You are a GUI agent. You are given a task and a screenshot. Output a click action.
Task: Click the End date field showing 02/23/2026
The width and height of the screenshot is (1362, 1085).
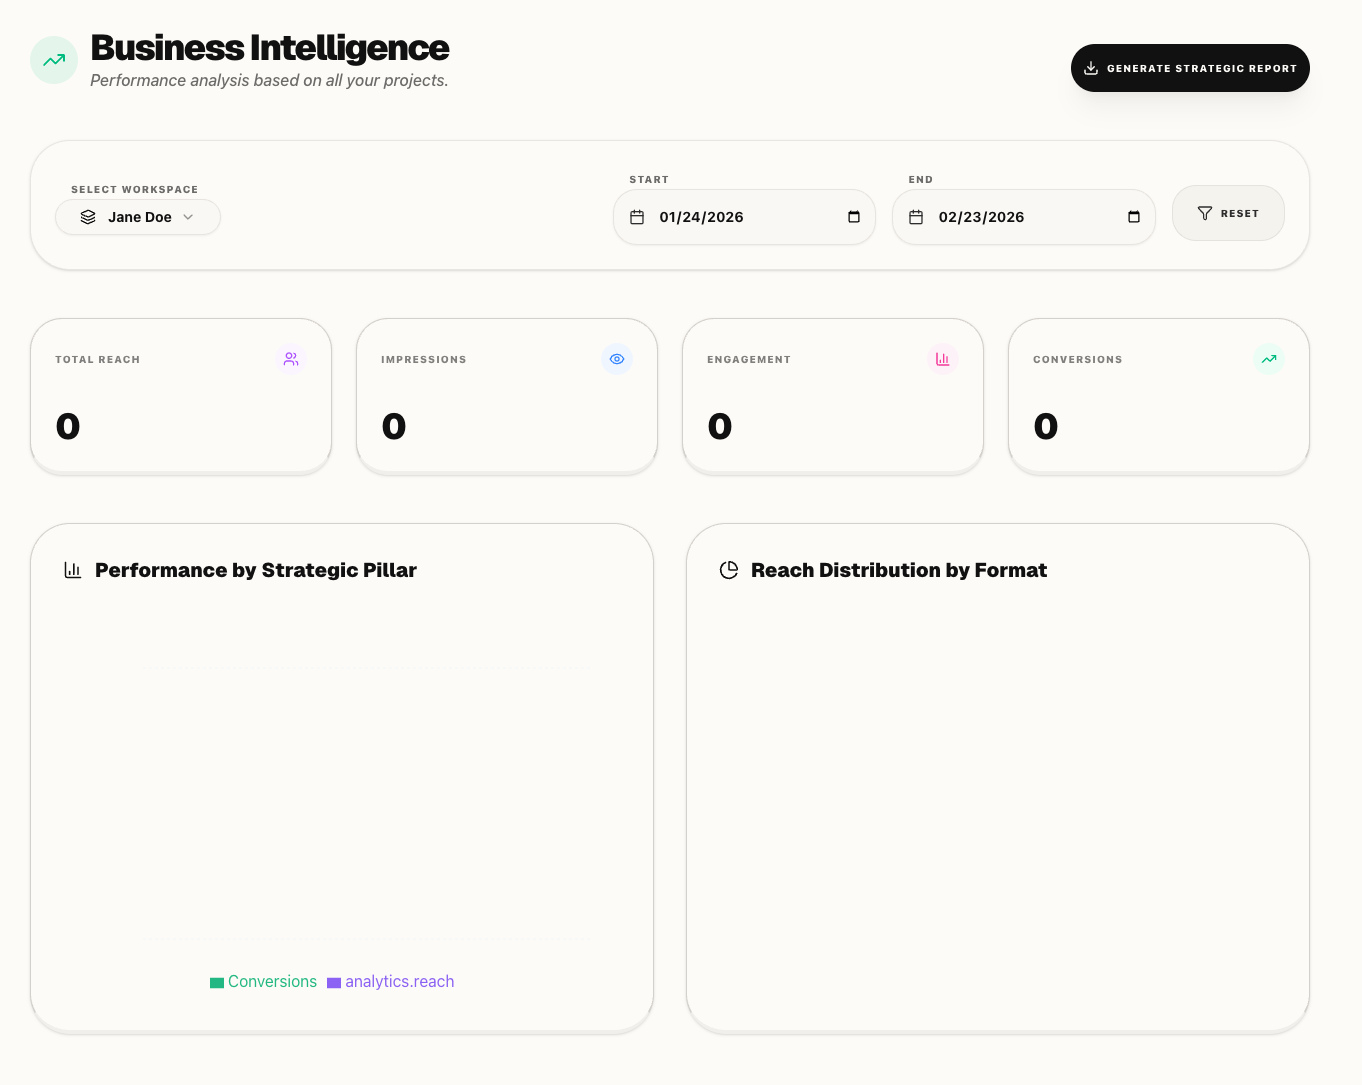click(x=981, y=217)
